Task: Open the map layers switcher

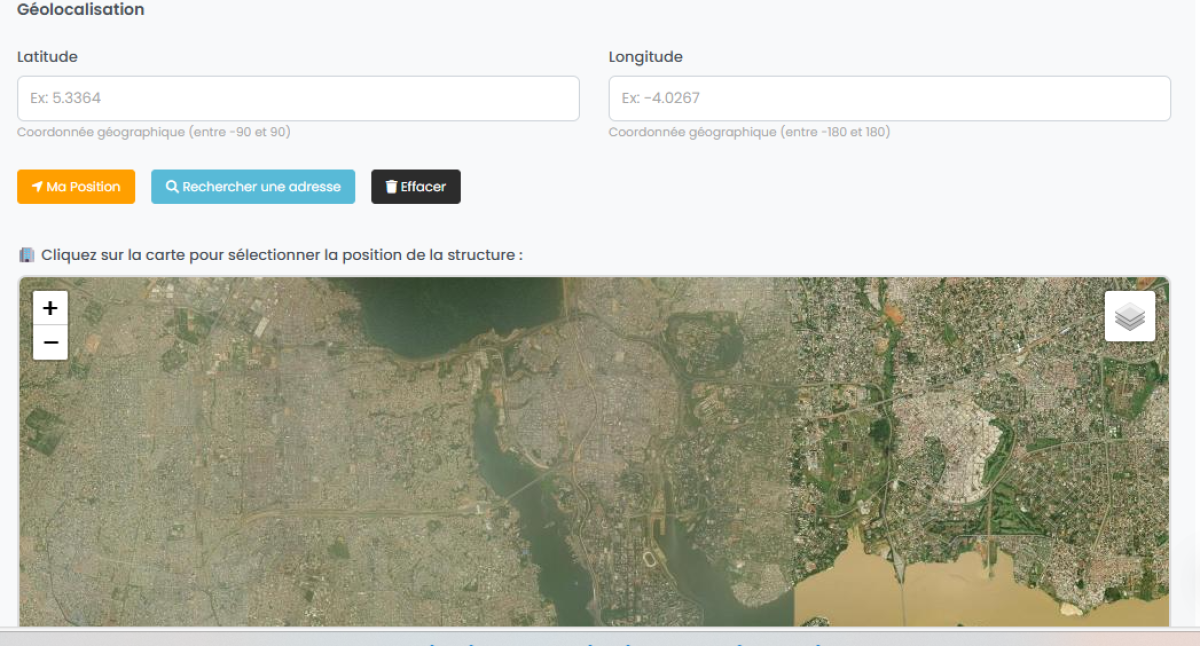Action: 1129,316
